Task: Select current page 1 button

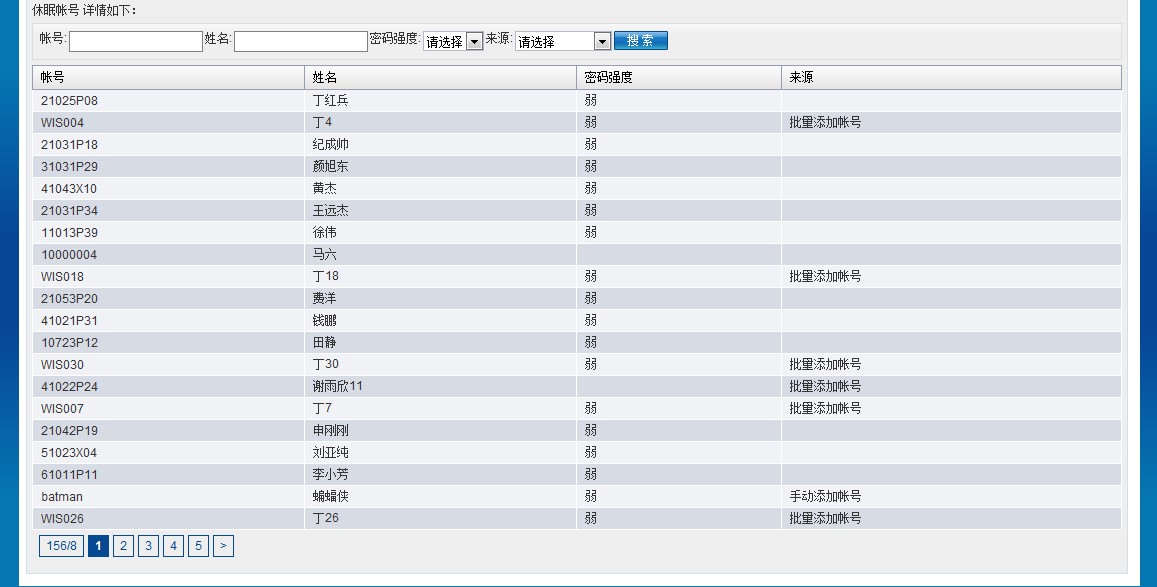Action: coord(98,546)
